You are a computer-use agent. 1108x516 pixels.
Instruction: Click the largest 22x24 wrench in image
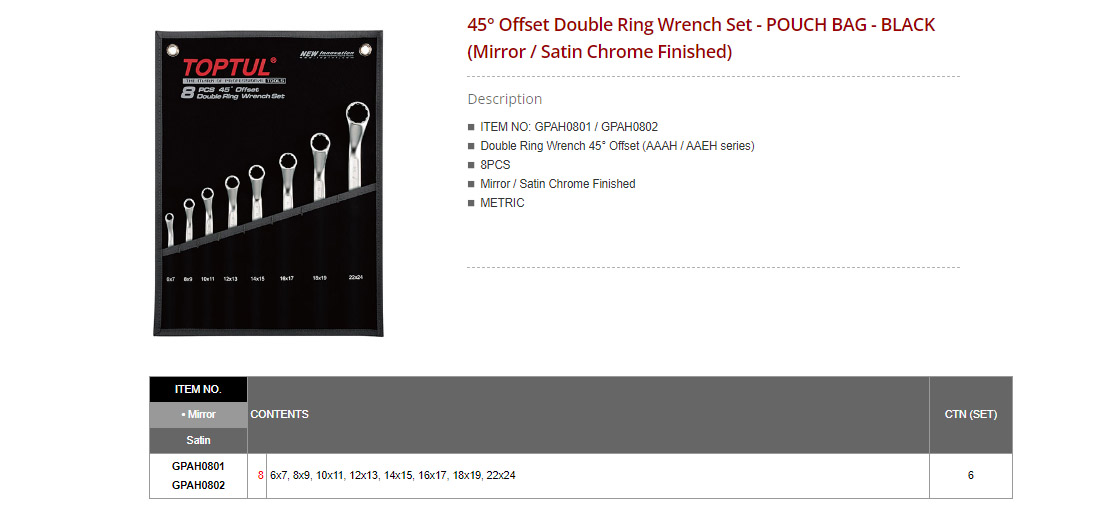coord(356,146)
